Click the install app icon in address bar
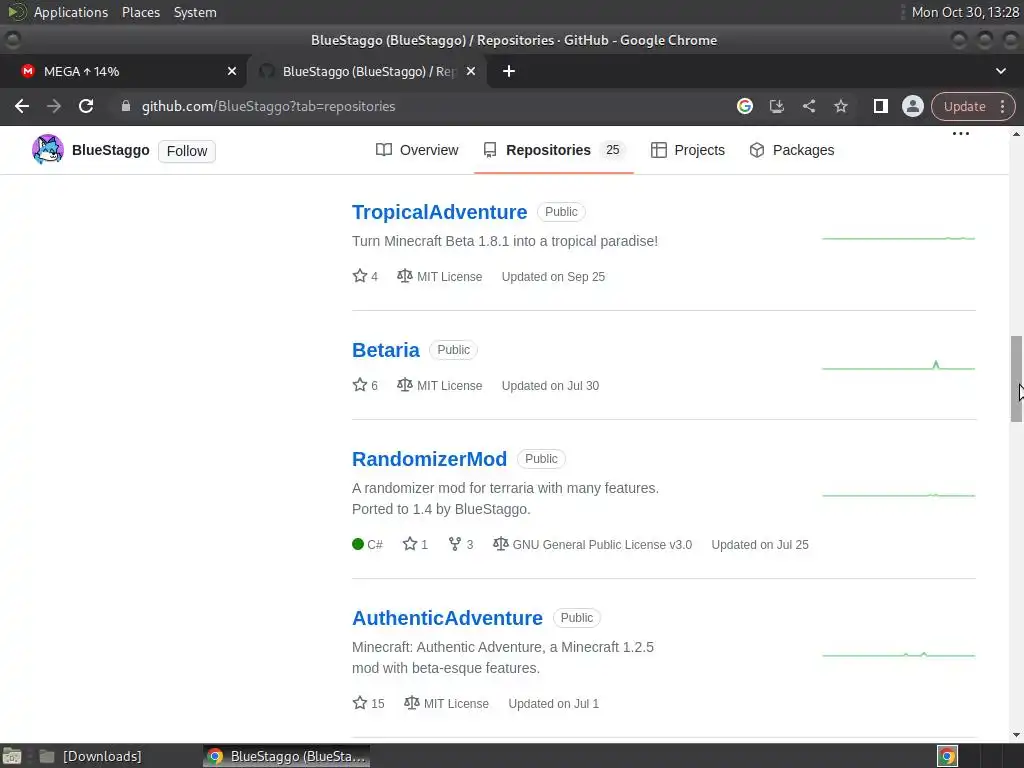Viewport: 1024px width, 768px height. point(776,106)
